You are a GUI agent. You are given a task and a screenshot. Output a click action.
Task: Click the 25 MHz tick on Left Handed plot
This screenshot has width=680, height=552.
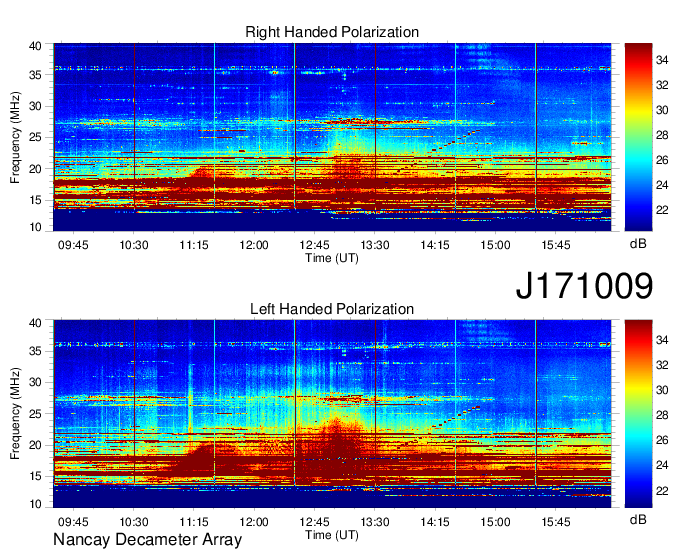pyautogui.click(x=36, y=414)
